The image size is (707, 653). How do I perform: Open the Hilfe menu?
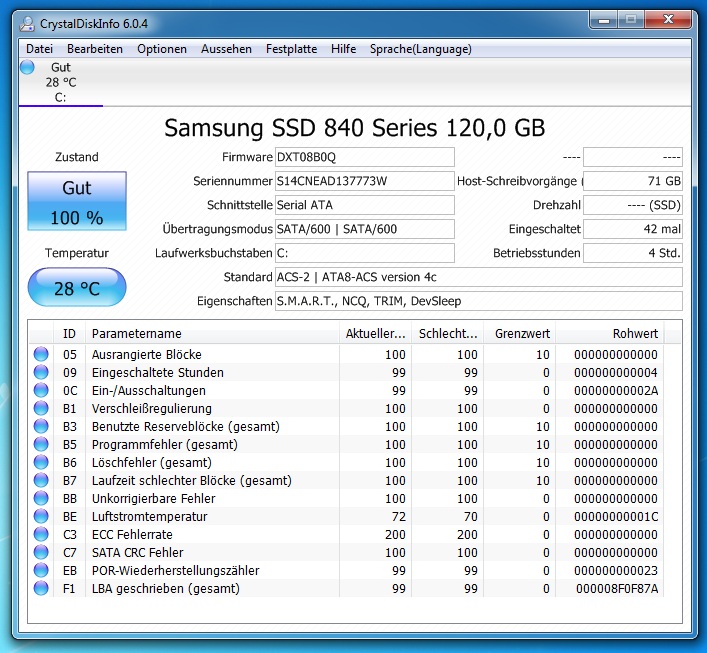pos(344,49)
